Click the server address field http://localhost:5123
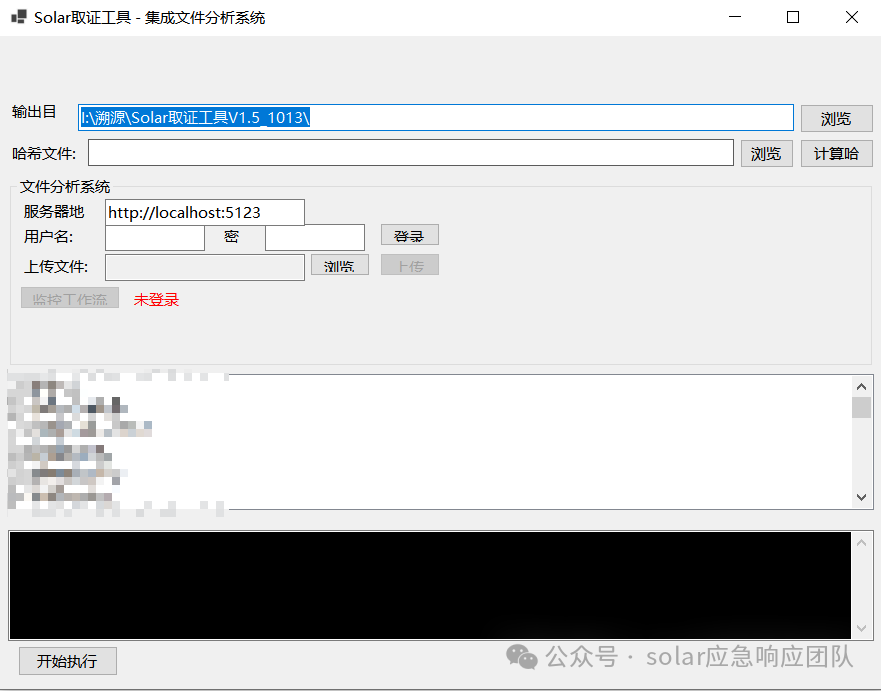This screenshot has height=691, width=881. (x=205, y=212)
